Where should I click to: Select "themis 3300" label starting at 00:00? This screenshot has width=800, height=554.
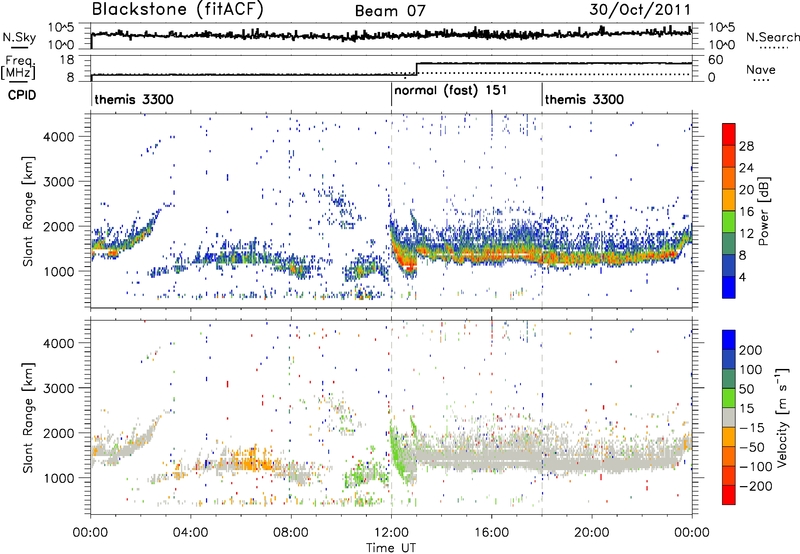[x=134, y=99]
